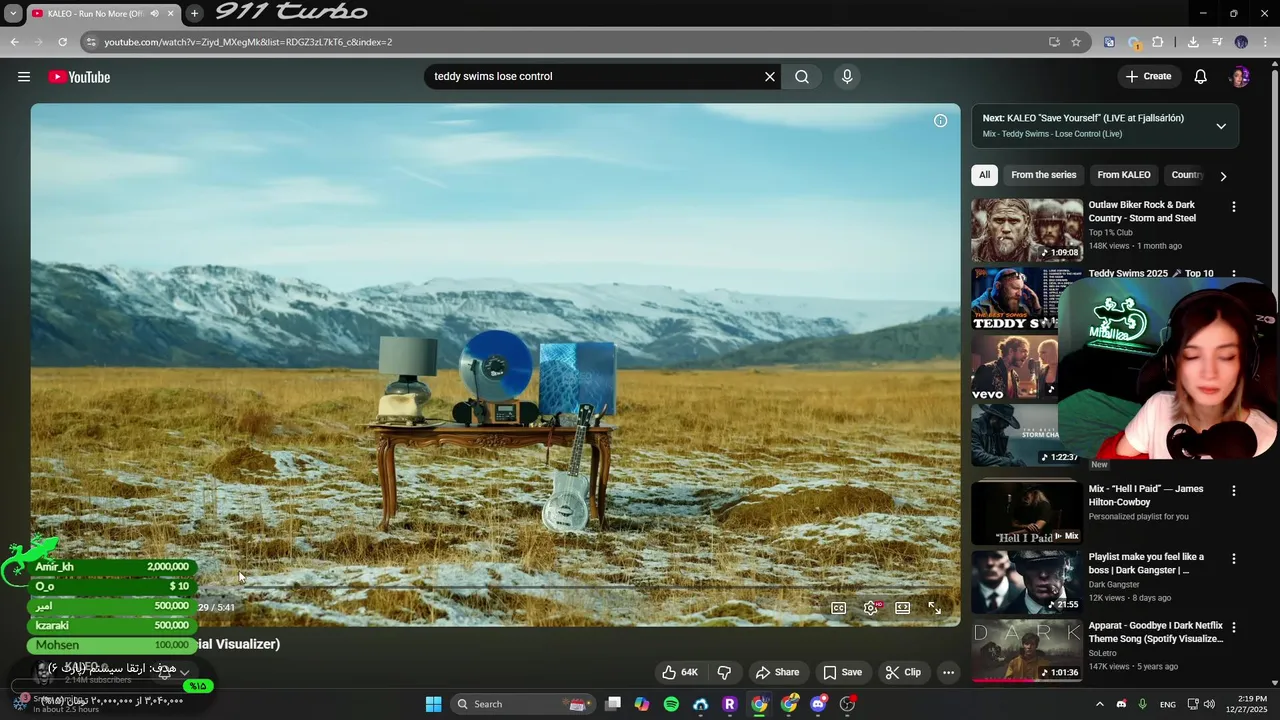1280x720 pixels.
Task: Open more actions ellipsis under video
Action: 948,672
